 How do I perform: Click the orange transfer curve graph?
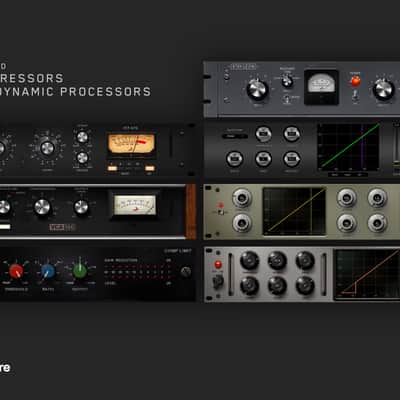[x=367, y=274]
